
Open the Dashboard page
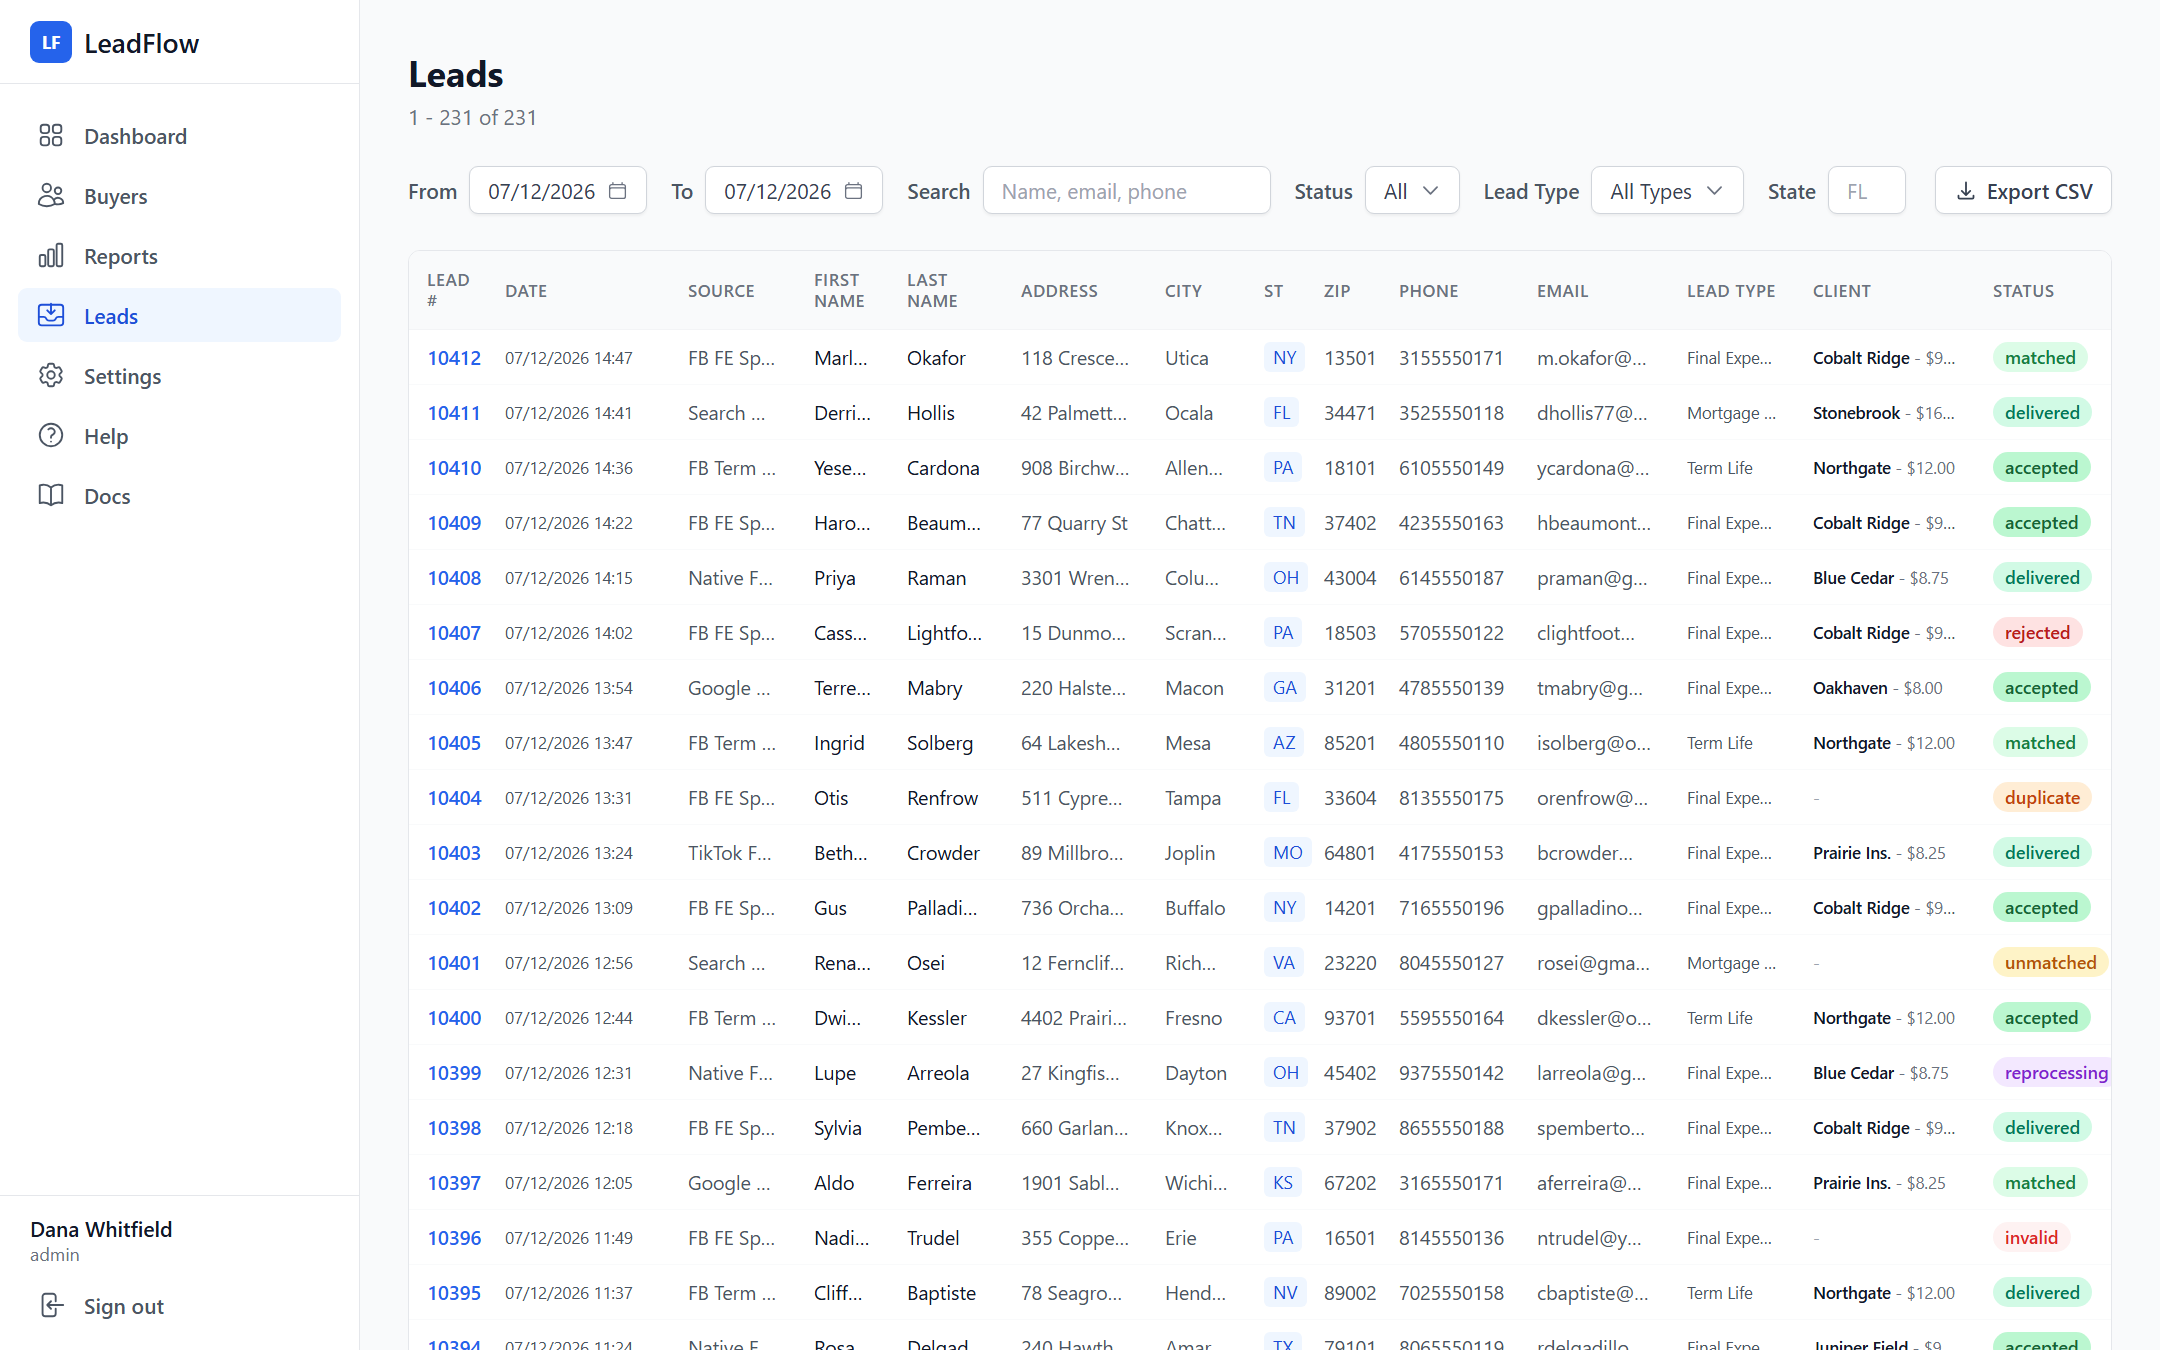tap(180, 135)
